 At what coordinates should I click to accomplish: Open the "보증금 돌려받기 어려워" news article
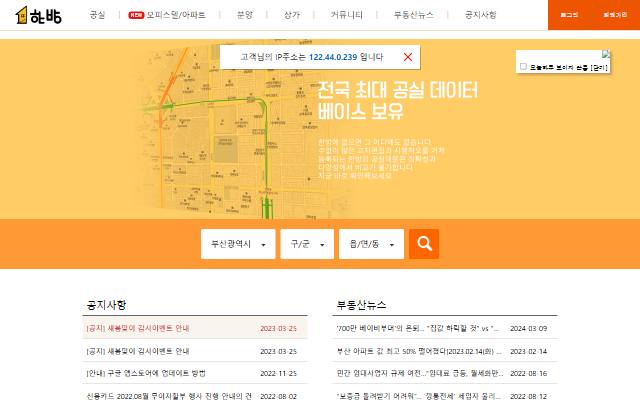[x=418, y=396]
